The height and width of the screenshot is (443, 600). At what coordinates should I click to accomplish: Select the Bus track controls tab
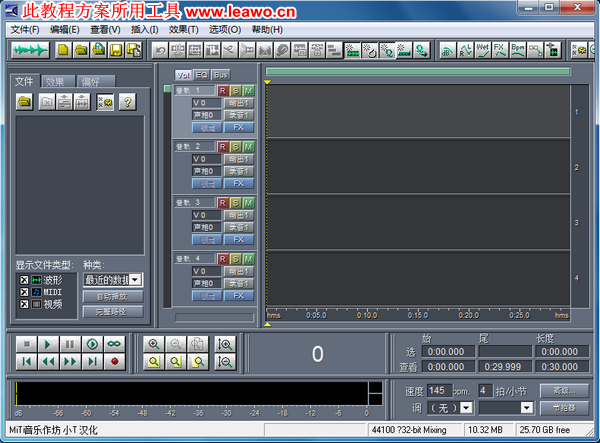(220, 75)
